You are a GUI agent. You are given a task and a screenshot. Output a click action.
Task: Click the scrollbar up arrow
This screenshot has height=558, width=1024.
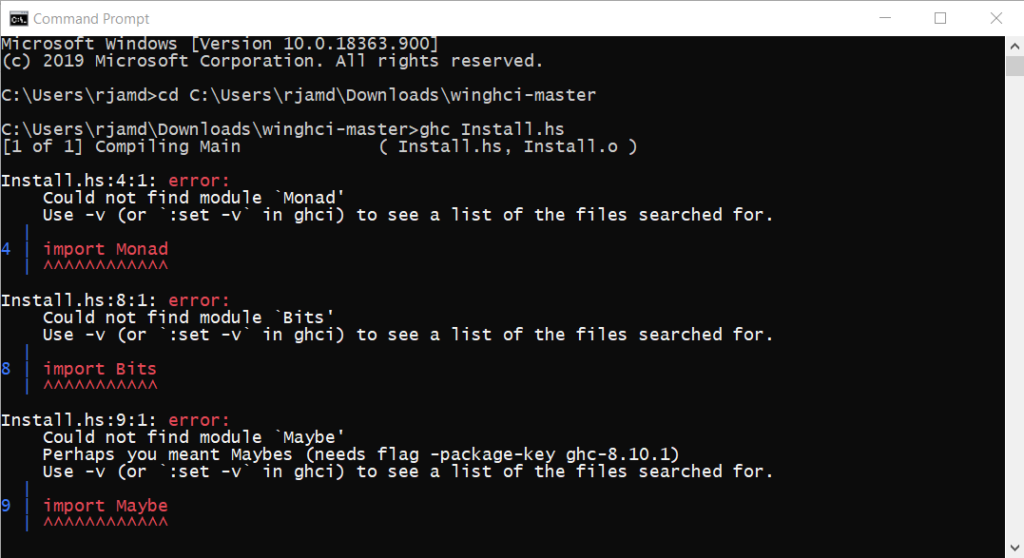1015,45
